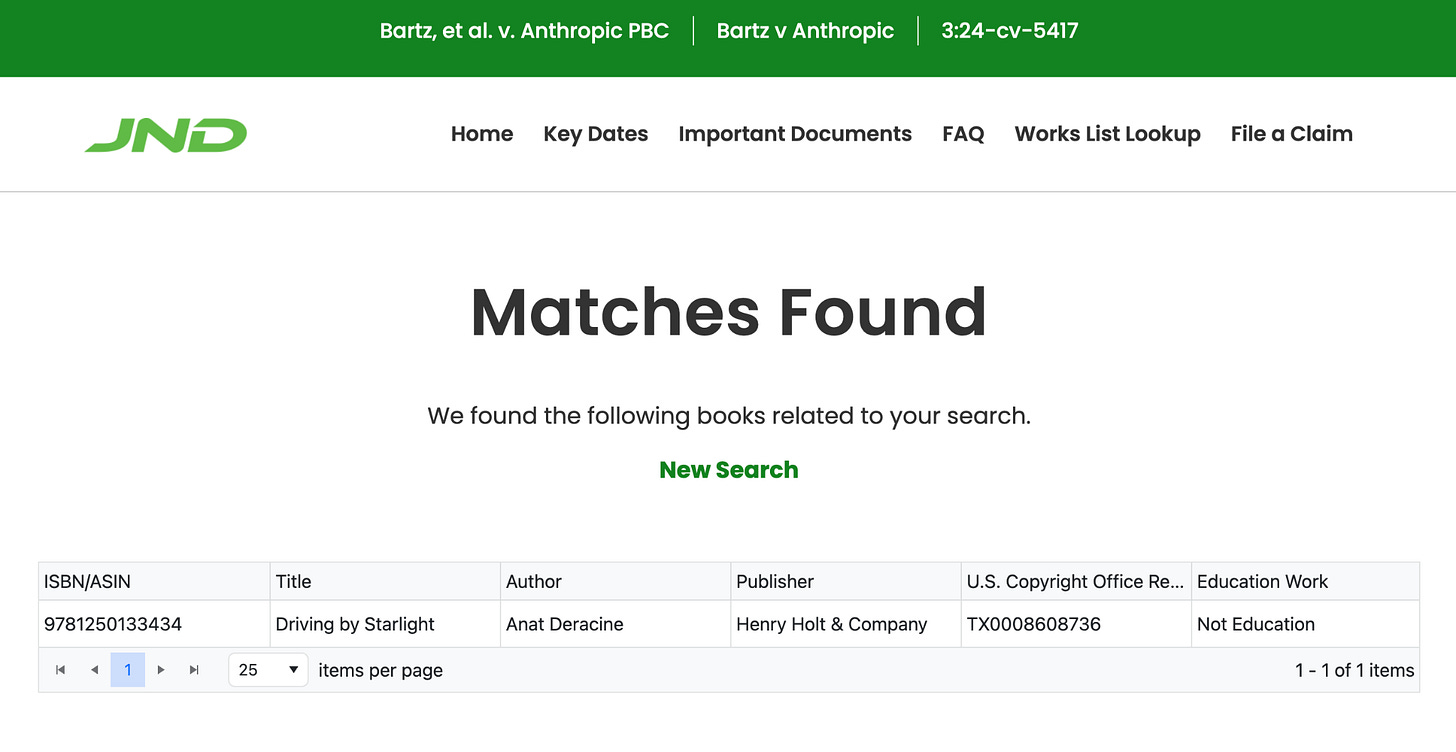
Task: Click the New Search link
Action: [729, 470]
